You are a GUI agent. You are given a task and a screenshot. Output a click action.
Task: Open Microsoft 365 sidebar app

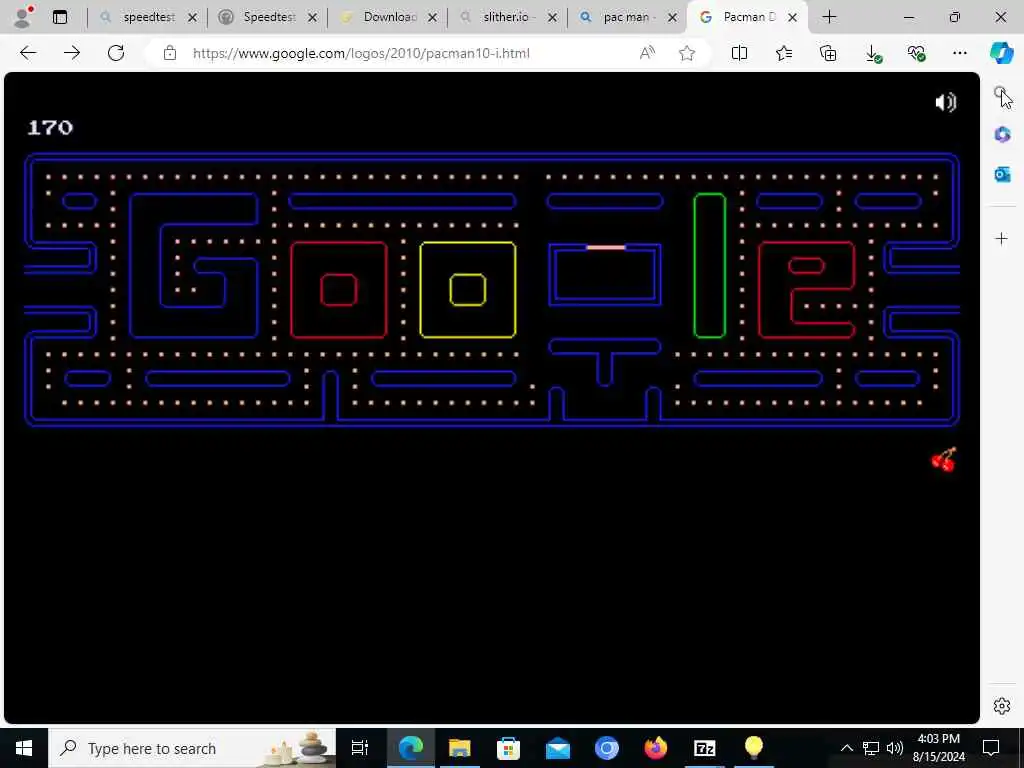(x=1002, y=135)
